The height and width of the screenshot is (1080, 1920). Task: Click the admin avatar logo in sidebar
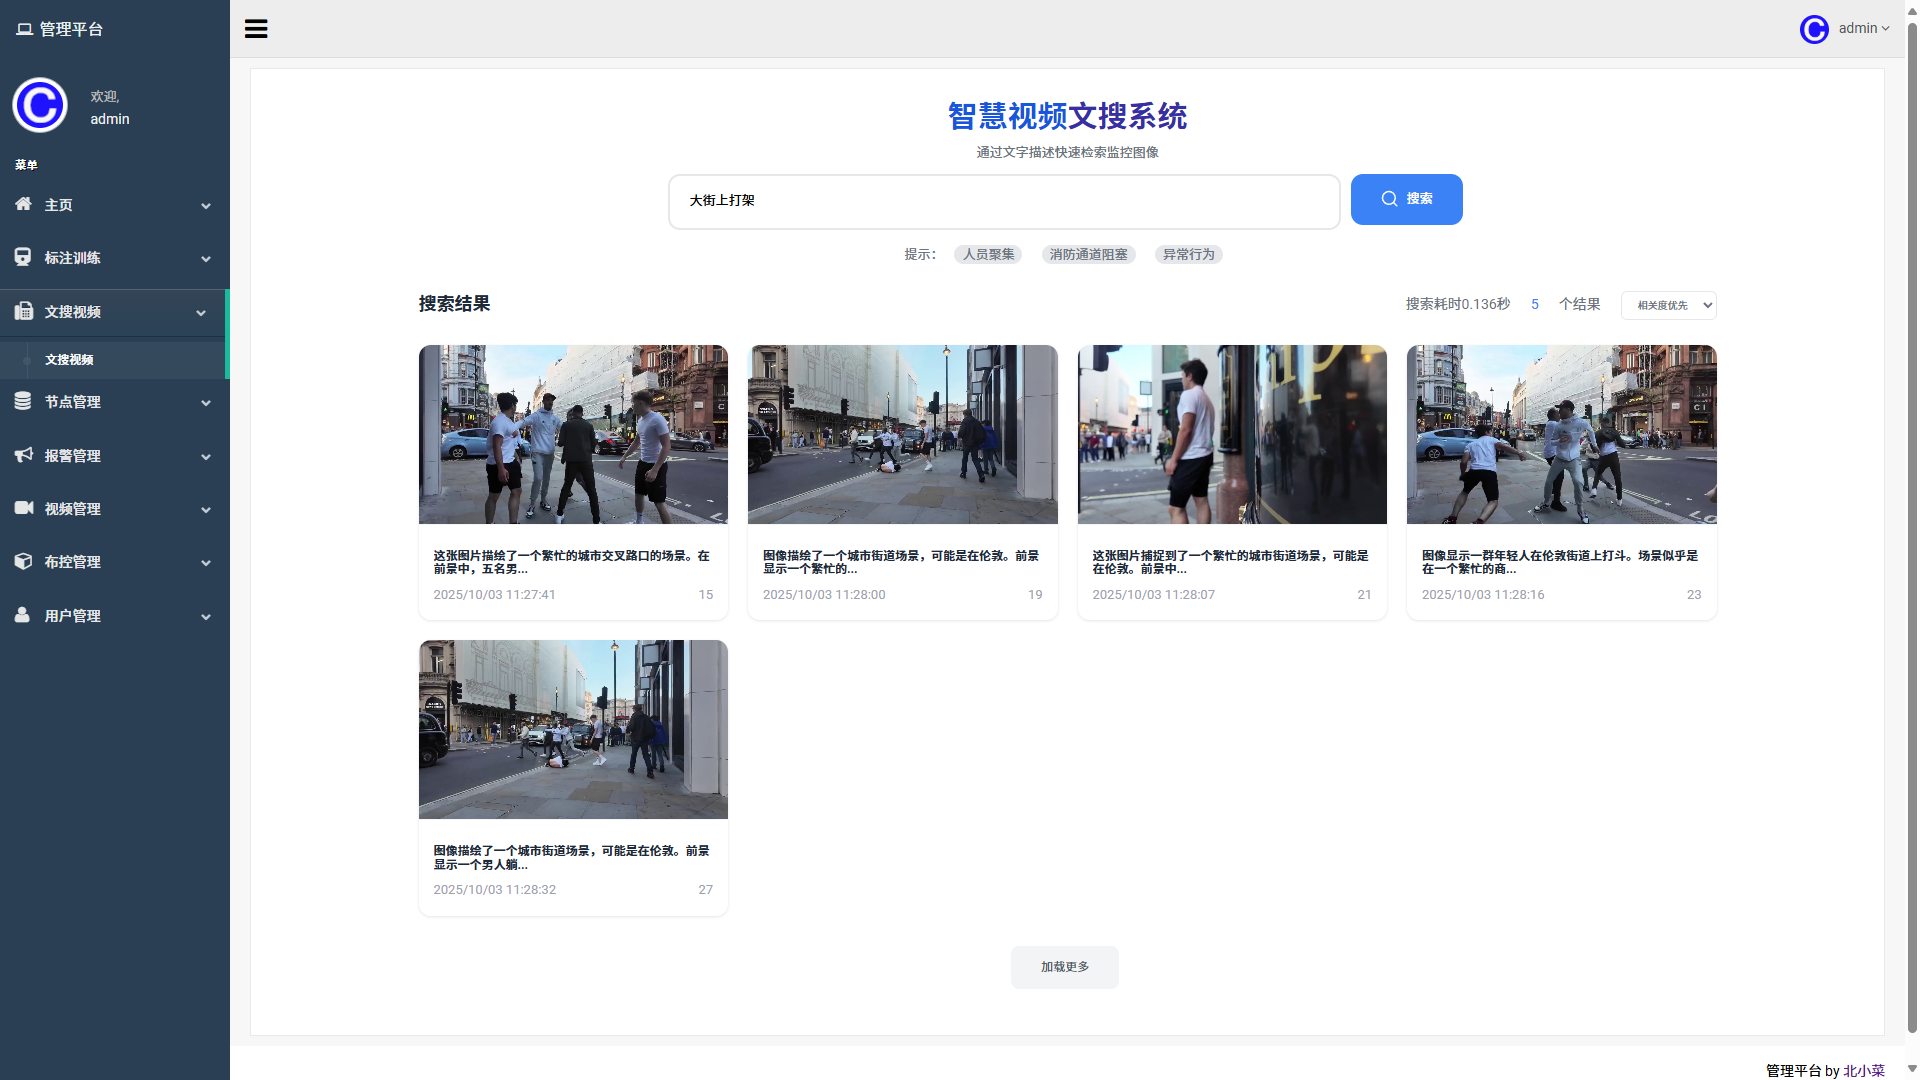[40, 105]
